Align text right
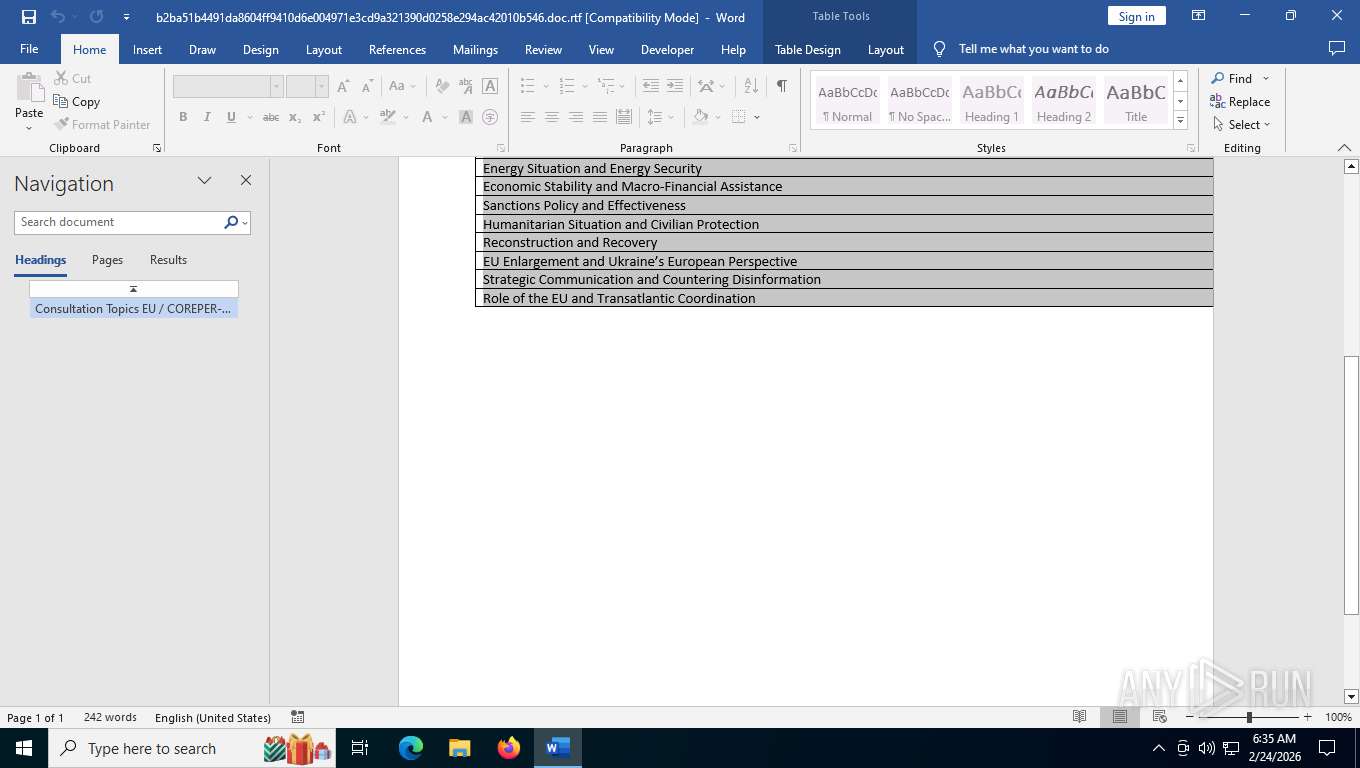1360x768 pixels. (x=576, y=117)
